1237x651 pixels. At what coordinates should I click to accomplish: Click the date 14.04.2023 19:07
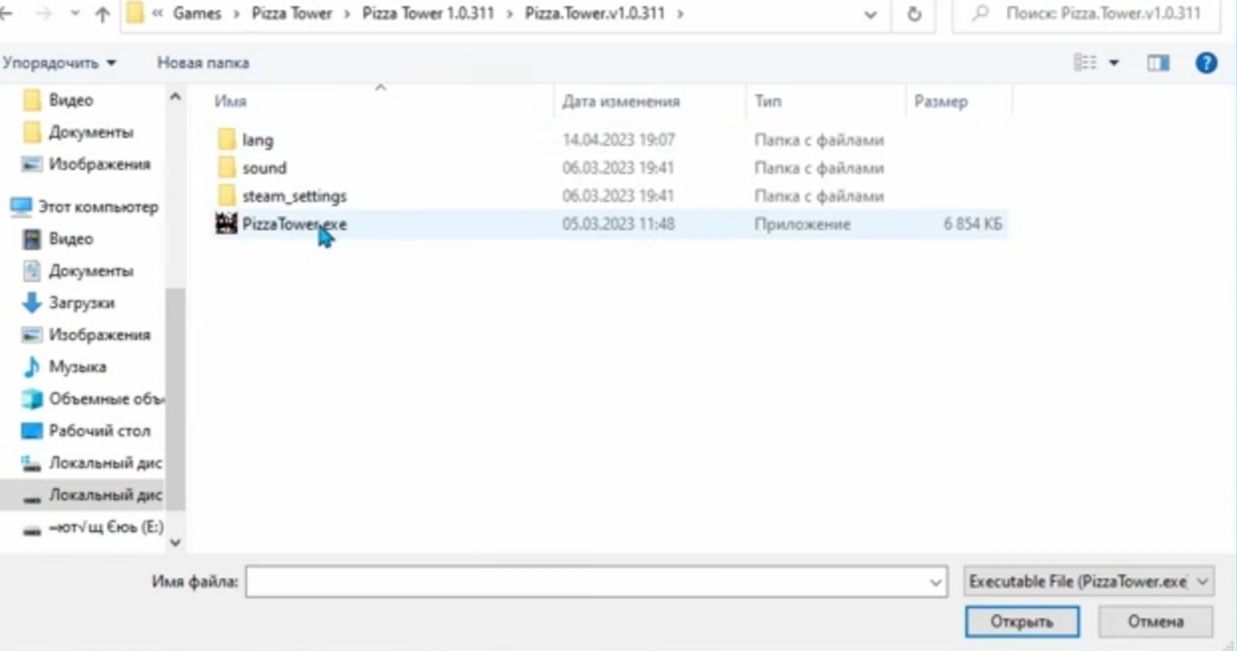tap(618, 140)
